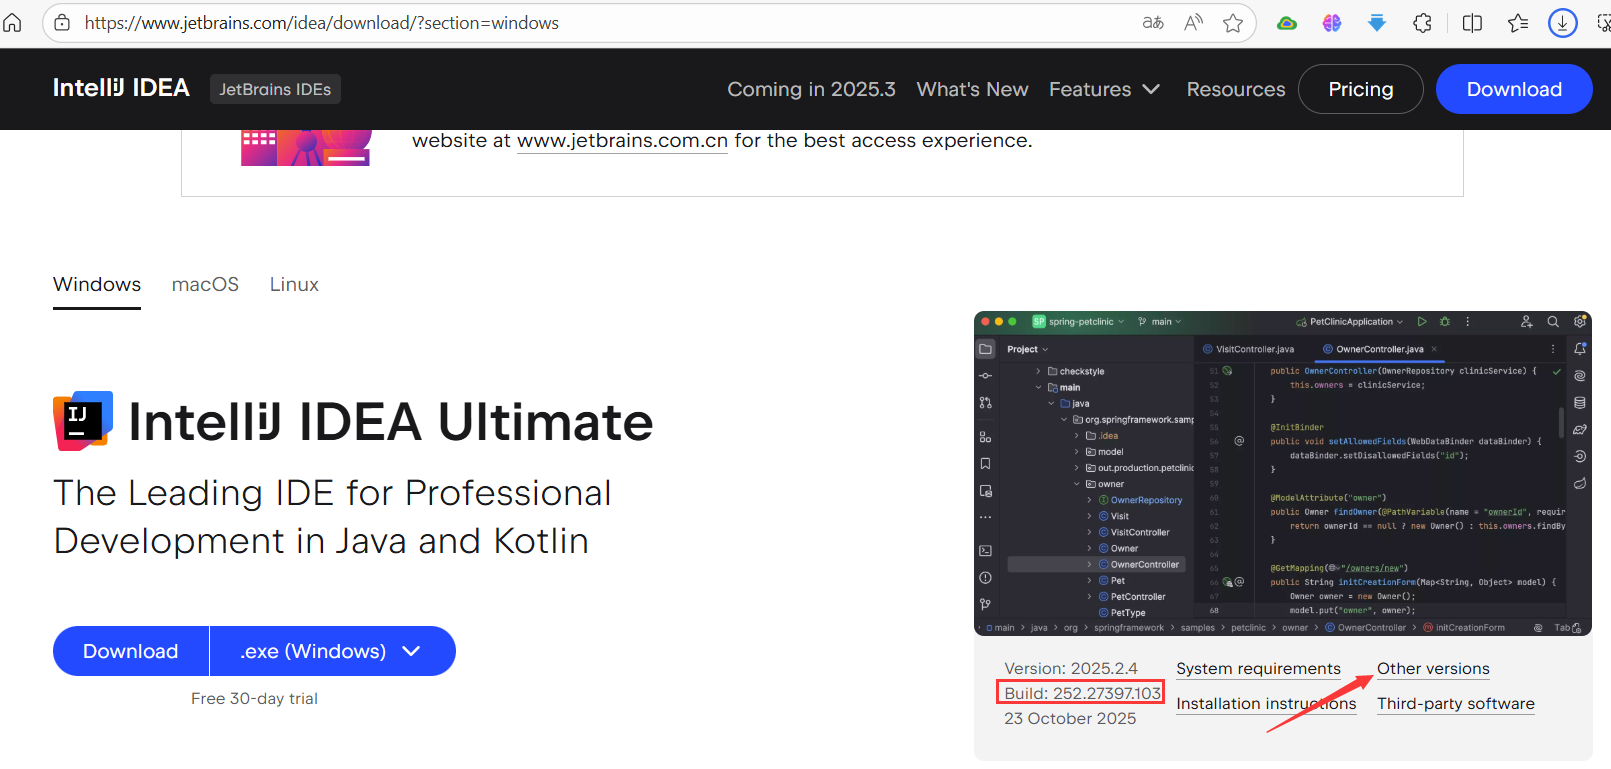Click the header Download button

pos(1514,89)
